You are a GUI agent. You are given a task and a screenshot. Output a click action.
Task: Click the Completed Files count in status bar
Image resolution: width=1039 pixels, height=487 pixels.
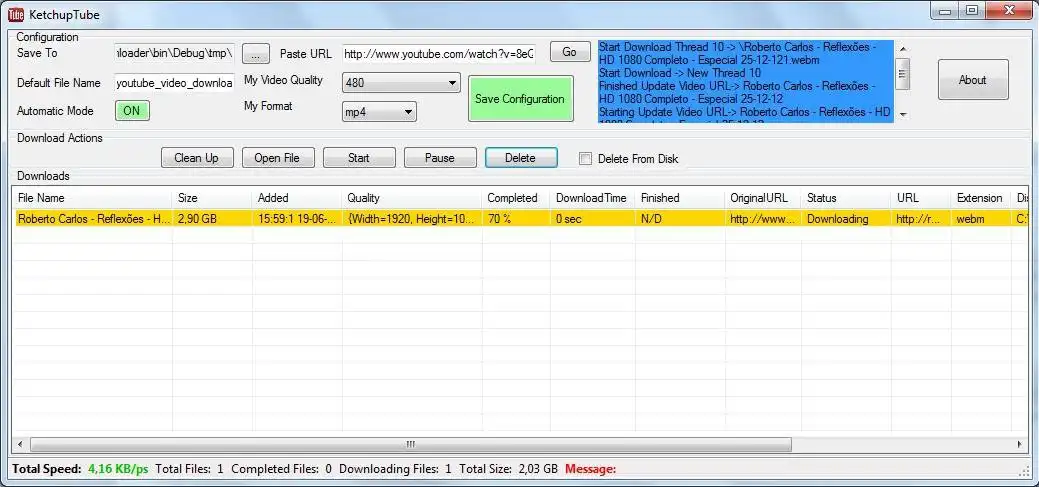(282, 468)
